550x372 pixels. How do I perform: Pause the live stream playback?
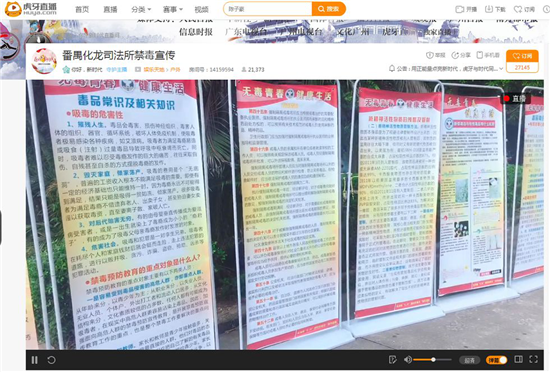click(x=35, y=360)
